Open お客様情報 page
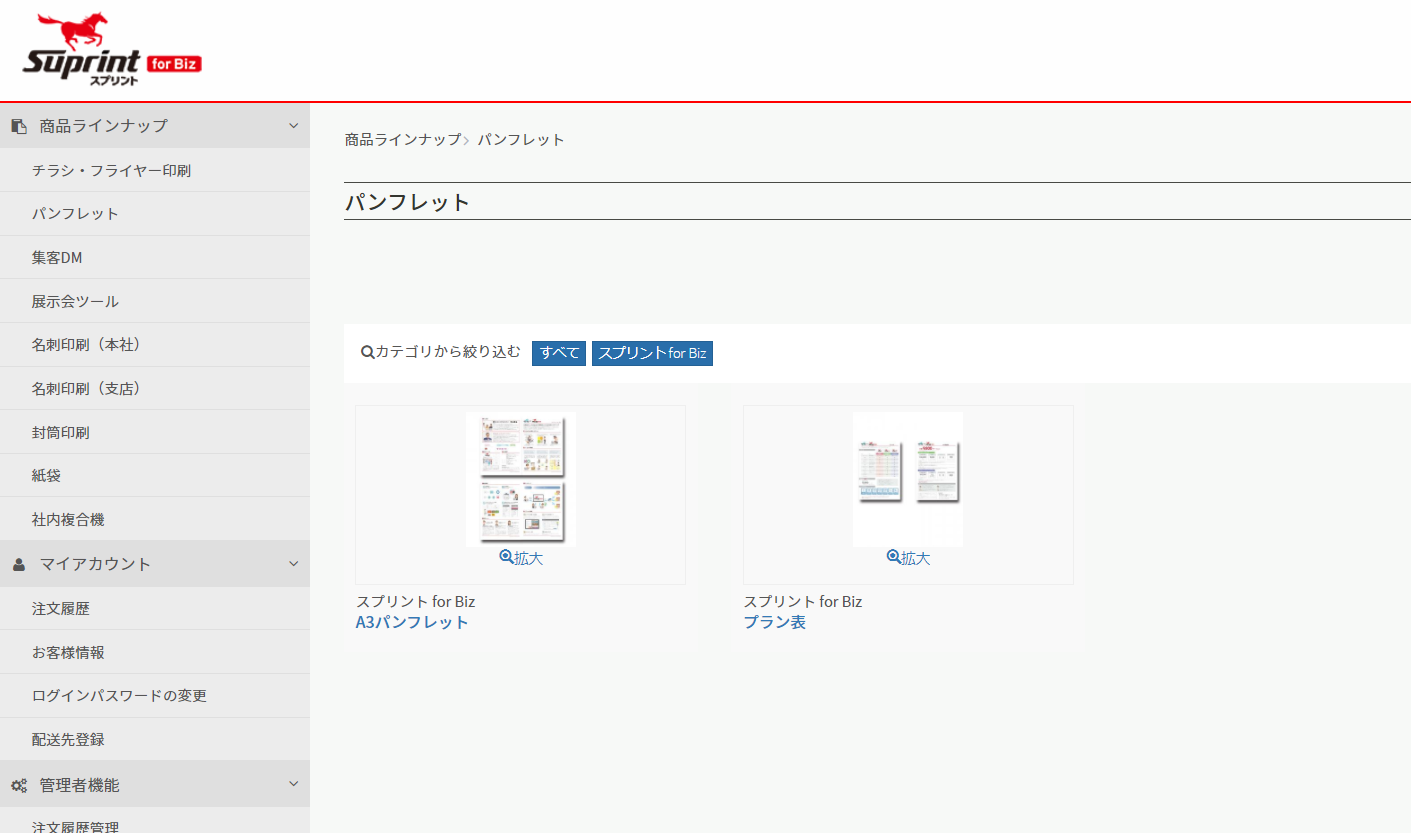Image resolution: width=1411 pixels, height=833 pixels. click(155, 652)
